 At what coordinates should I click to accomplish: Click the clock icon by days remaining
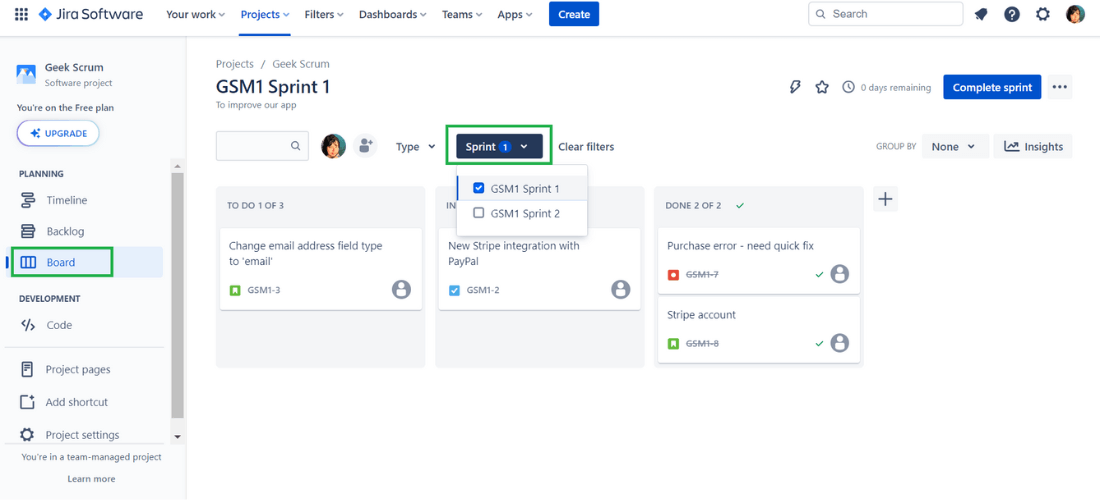[848, 87]
